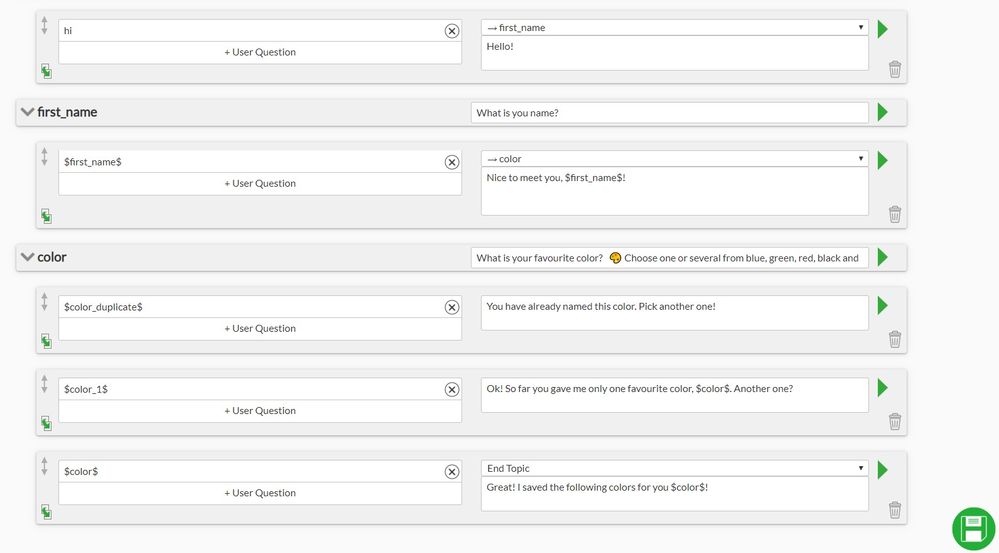Screen dimensions: 999x553
Task: Delete the '$color_duplicate$' rule
Action: (x=895, y=339)
